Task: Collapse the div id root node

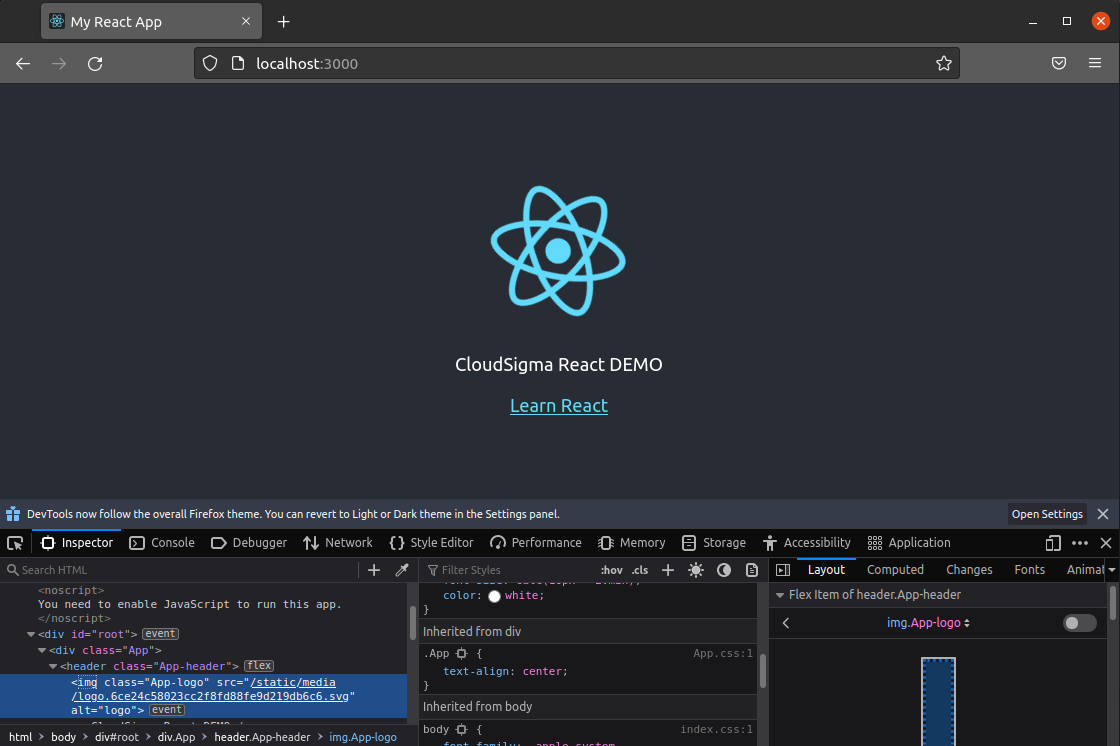Action: 31,635
